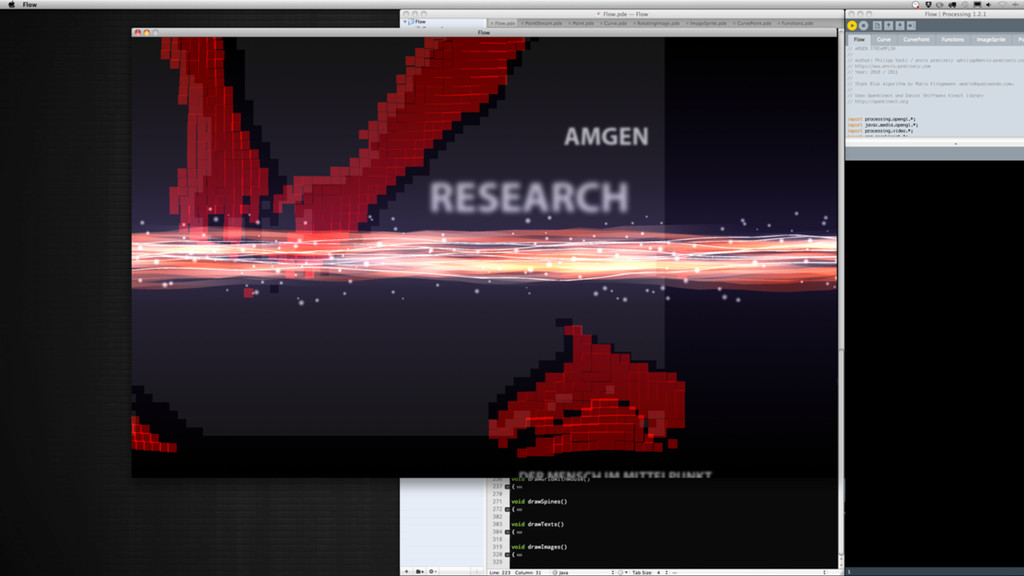The image size is (1024, 576).
Task: Switch to the Flow tab in Processing
Action: [x=859, y=40]
